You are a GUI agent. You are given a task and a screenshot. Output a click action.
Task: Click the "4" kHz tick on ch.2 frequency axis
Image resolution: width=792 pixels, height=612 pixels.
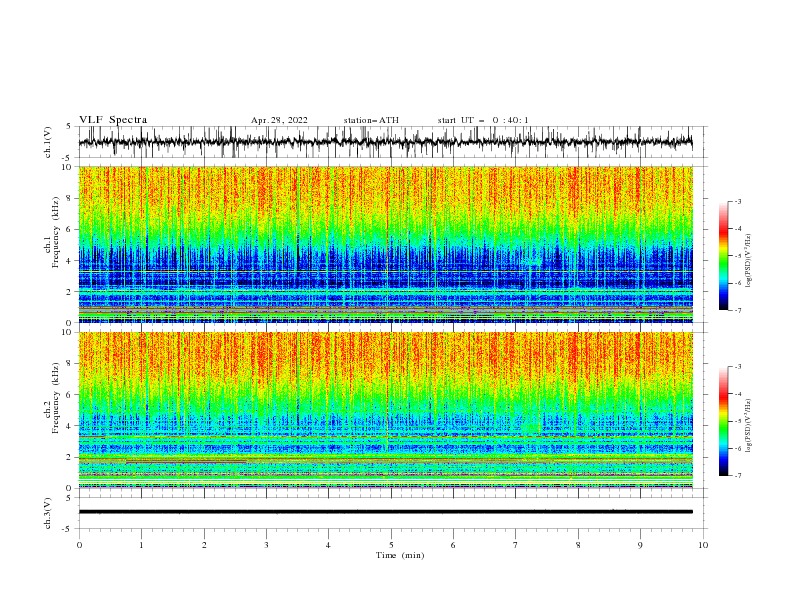click(71, 426)
